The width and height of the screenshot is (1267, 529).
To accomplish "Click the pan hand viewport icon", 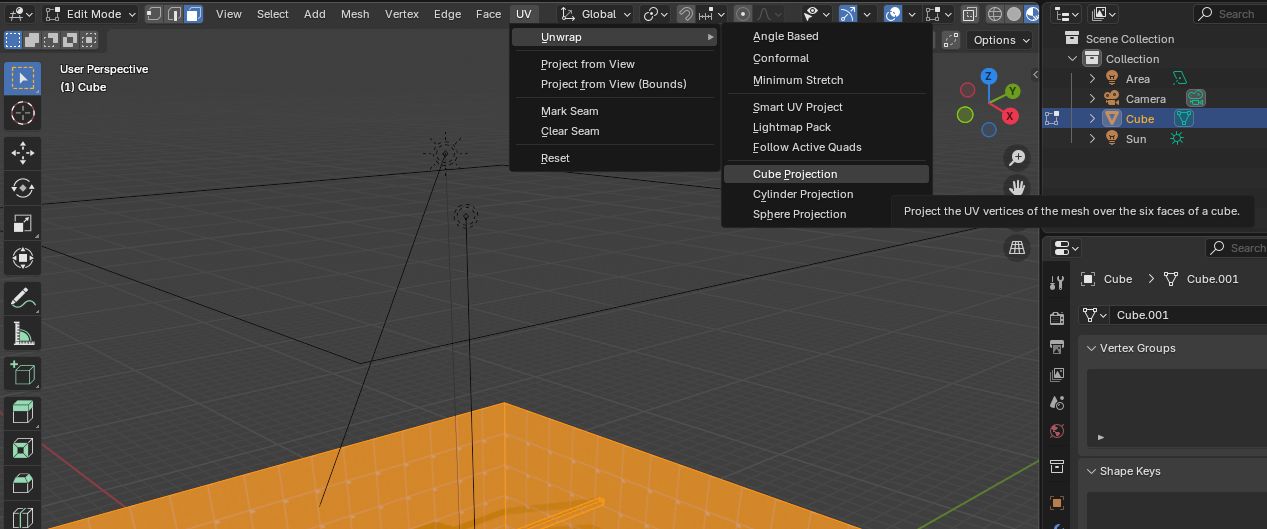I will [1017, 187].
